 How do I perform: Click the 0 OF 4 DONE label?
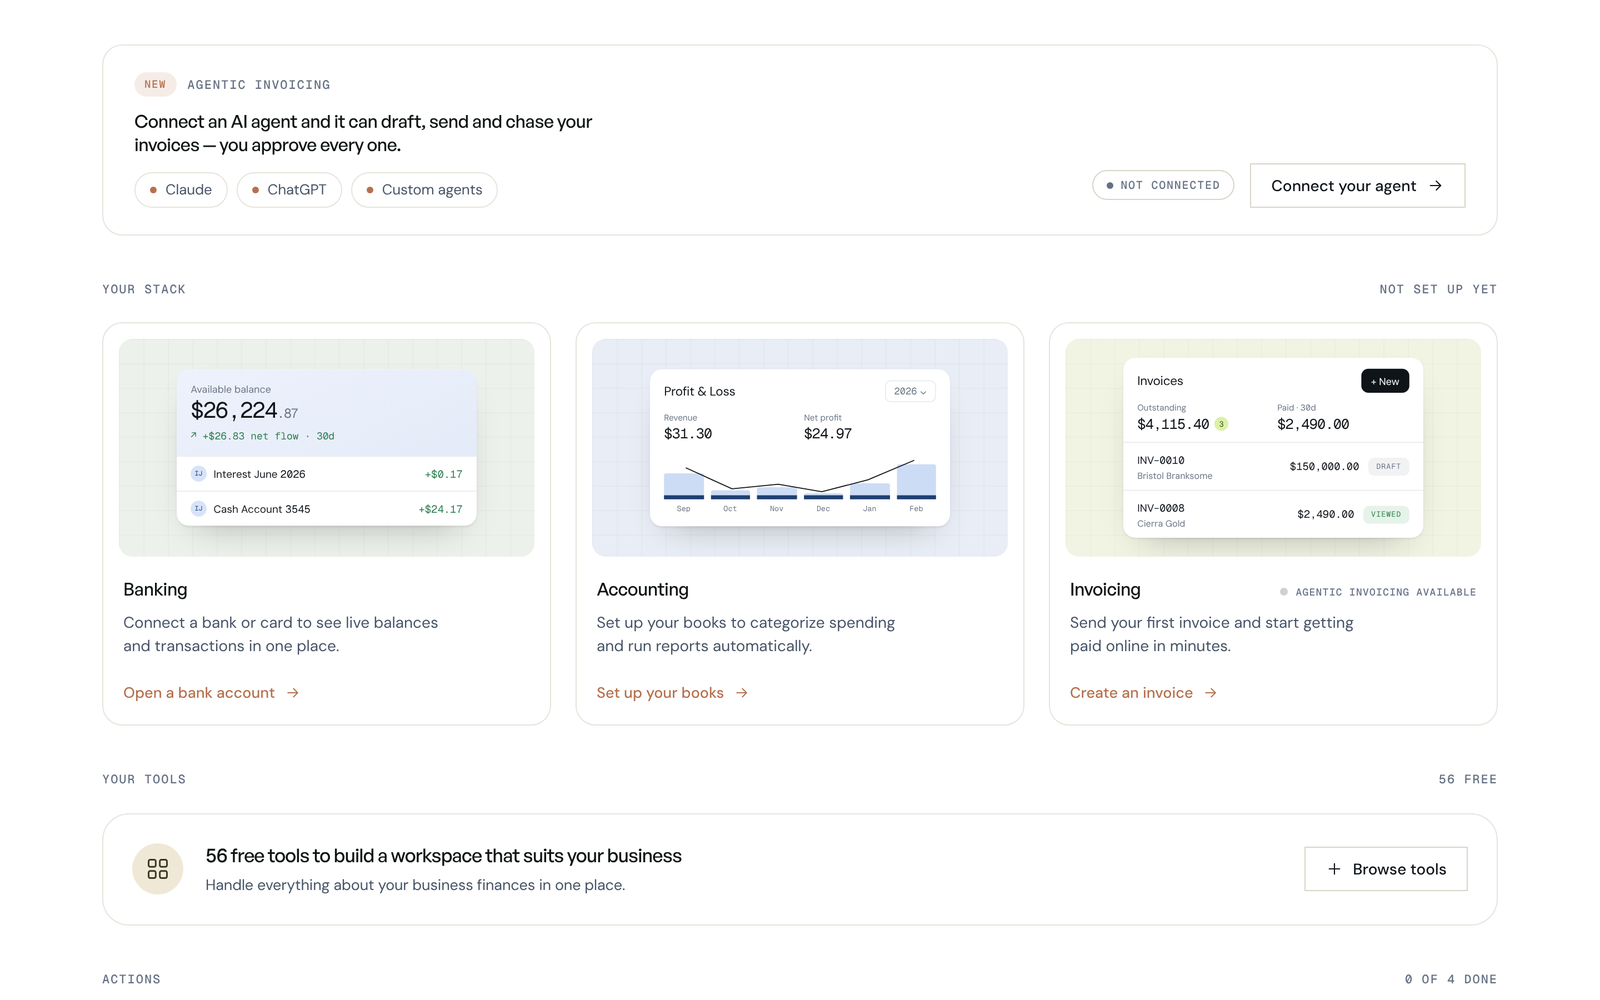click(x=1451, y=980)
